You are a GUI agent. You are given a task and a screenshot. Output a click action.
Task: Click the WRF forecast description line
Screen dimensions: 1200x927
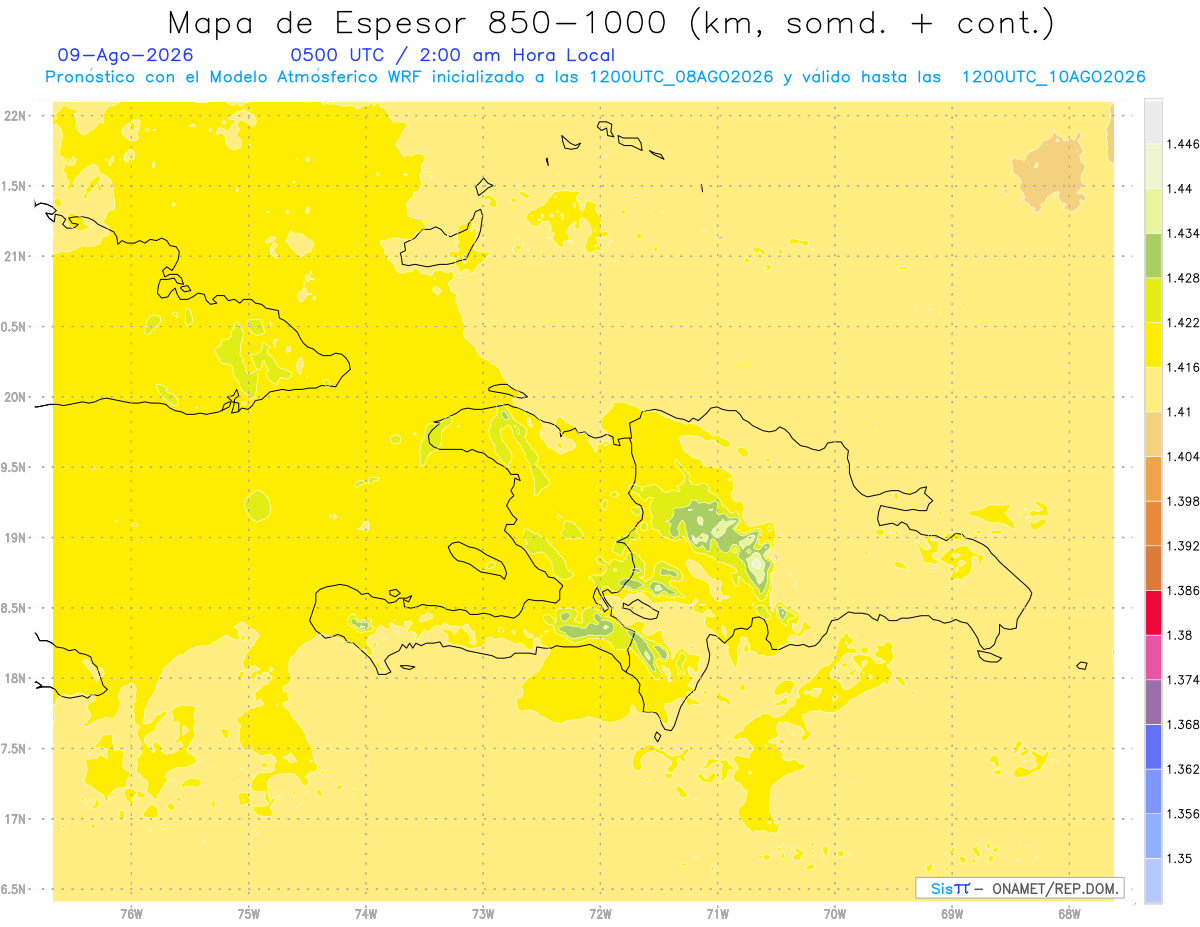595,77
